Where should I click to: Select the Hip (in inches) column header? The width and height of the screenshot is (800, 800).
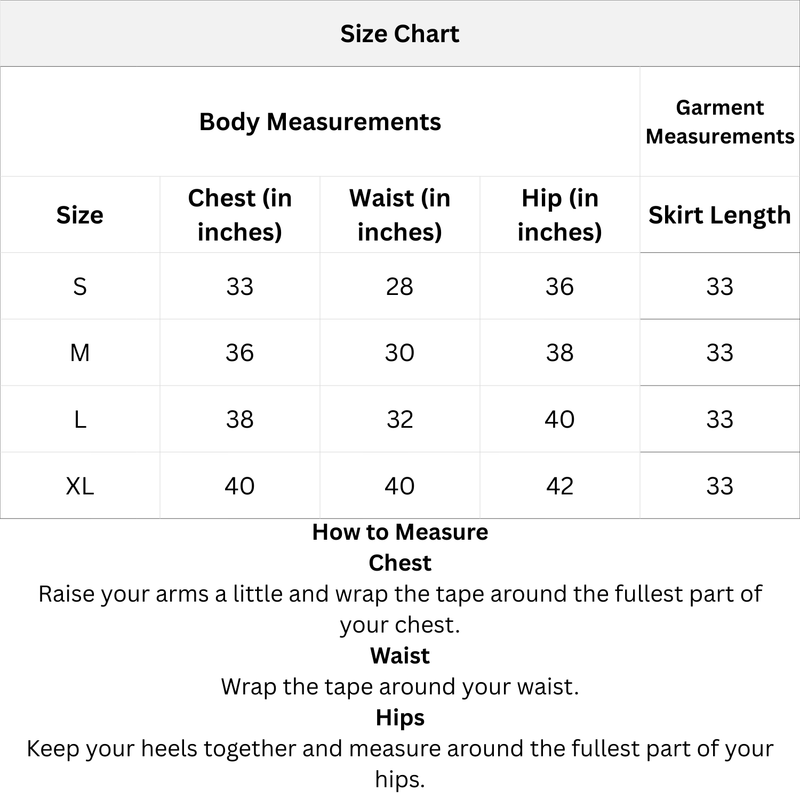(x=560, y=215)
